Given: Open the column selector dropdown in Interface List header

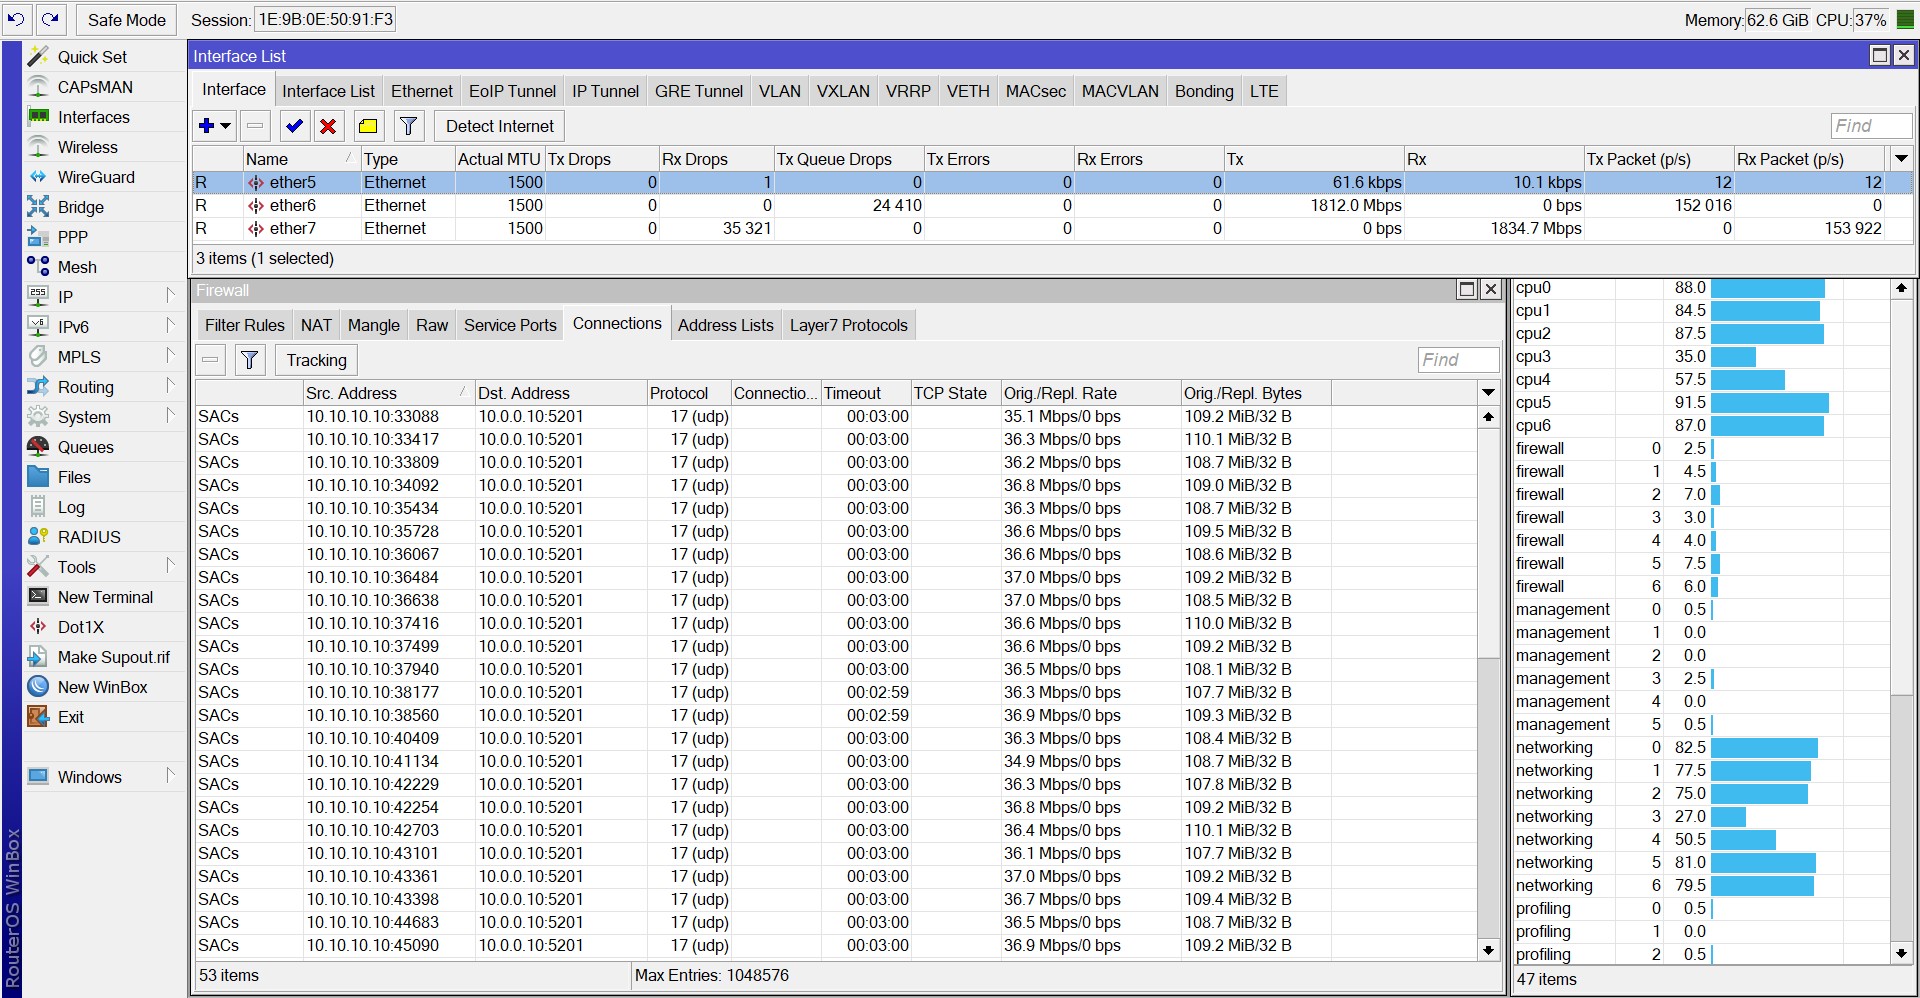Looking at the screenshot, I should pyautogui.click(x=1900, y=158).
